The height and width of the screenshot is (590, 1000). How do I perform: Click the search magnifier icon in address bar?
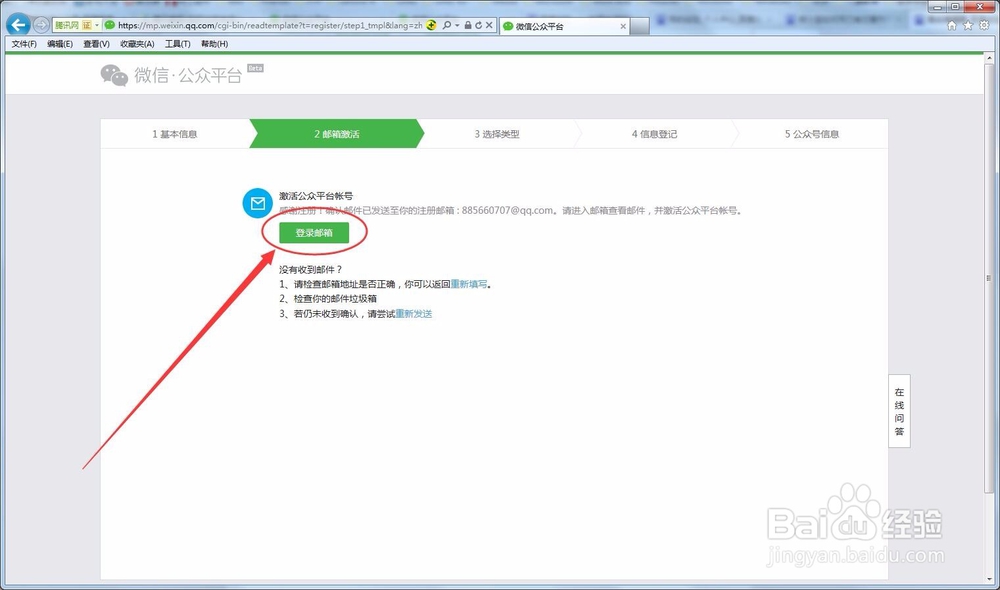coord(446,26)
